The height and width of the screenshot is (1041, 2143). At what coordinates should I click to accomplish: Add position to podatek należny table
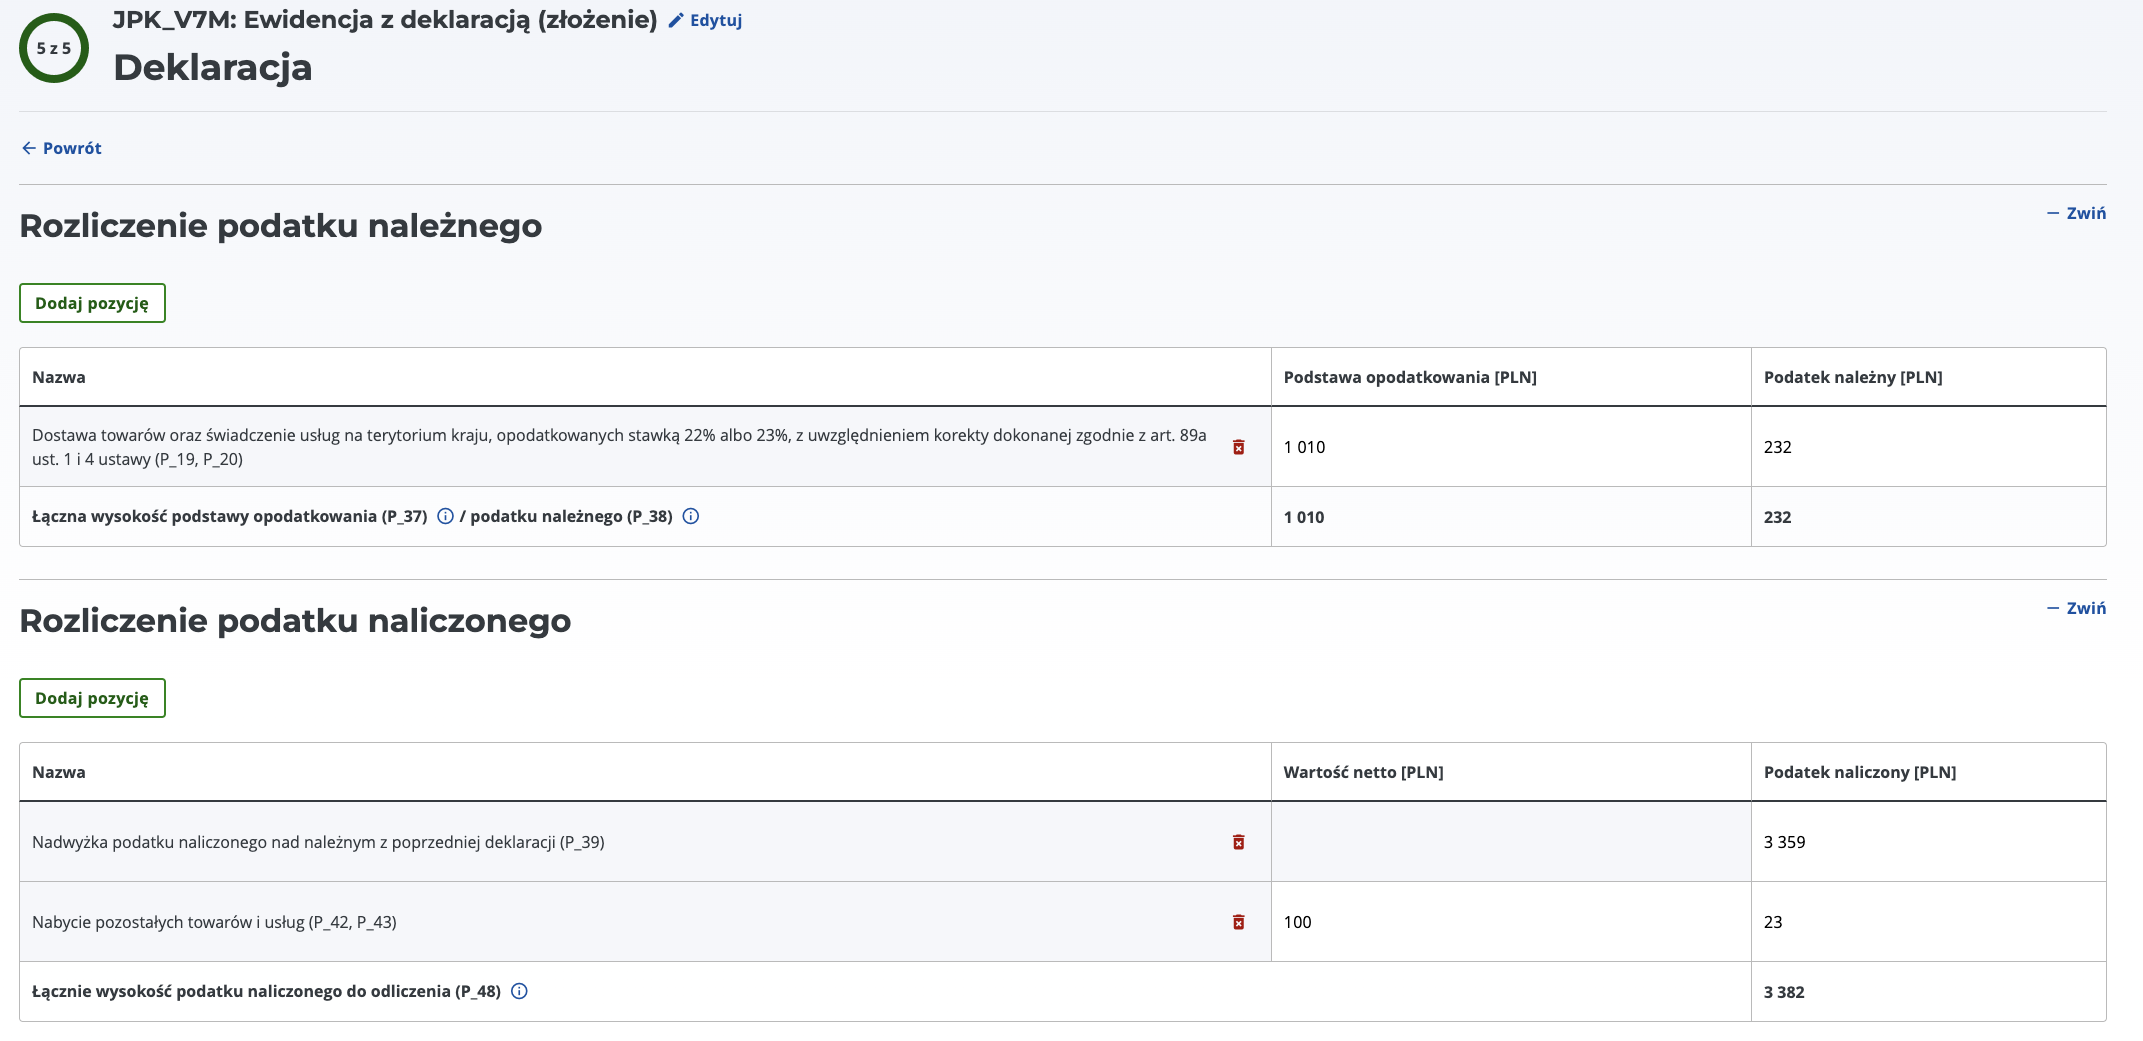[92, 303]
